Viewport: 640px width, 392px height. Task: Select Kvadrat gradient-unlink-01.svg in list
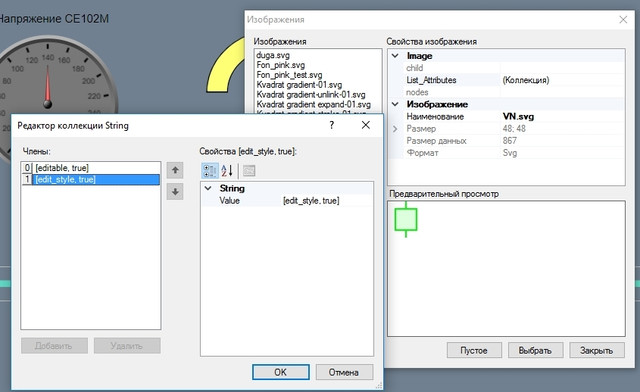point(311,94)
